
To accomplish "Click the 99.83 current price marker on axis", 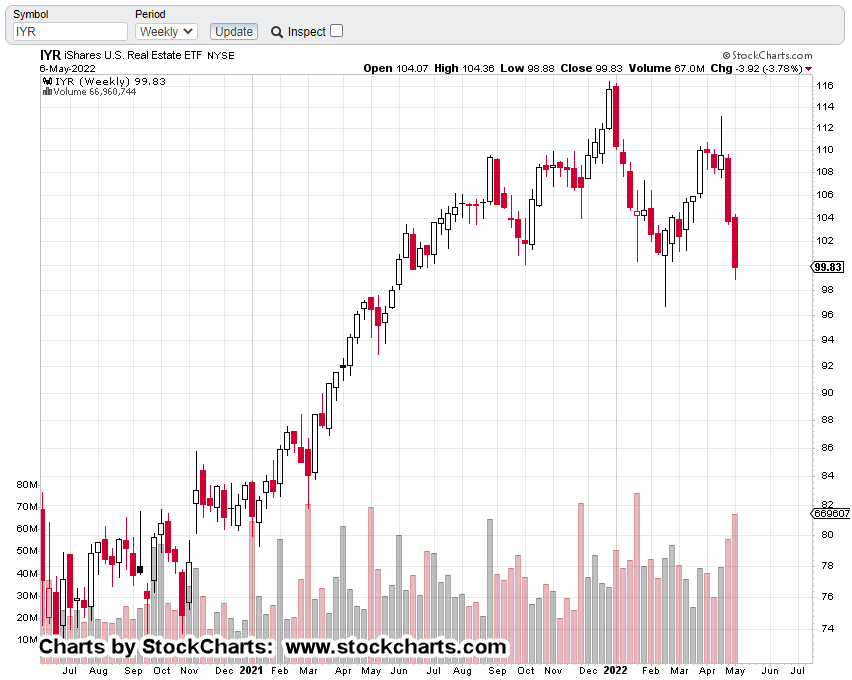I will [x=829, y=267].
